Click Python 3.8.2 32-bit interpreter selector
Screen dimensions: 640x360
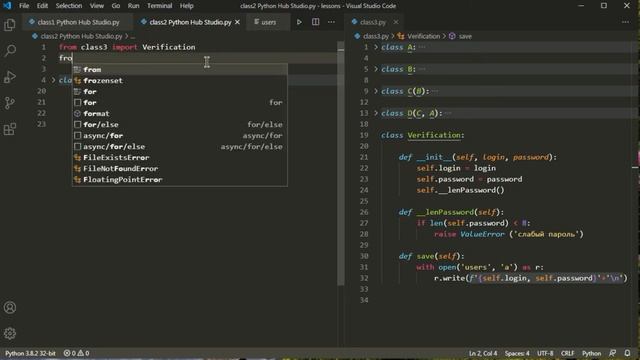(x=30, y=353)
